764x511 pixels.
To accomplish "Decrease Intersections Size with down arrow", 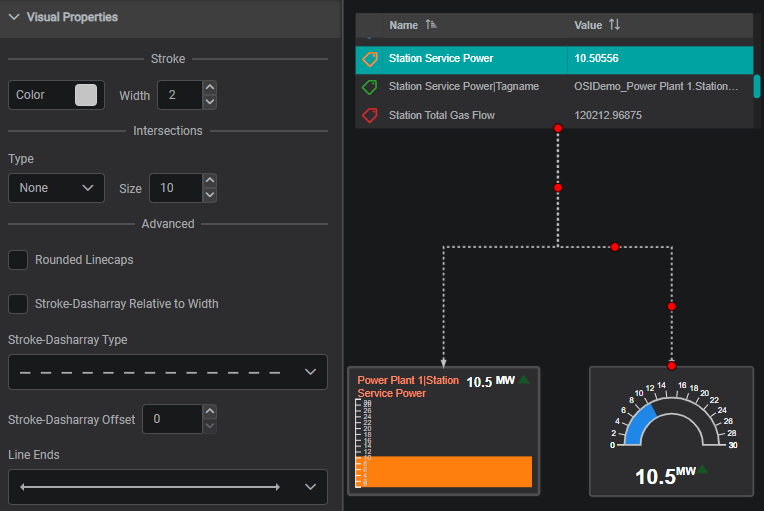I will (210, 195).
